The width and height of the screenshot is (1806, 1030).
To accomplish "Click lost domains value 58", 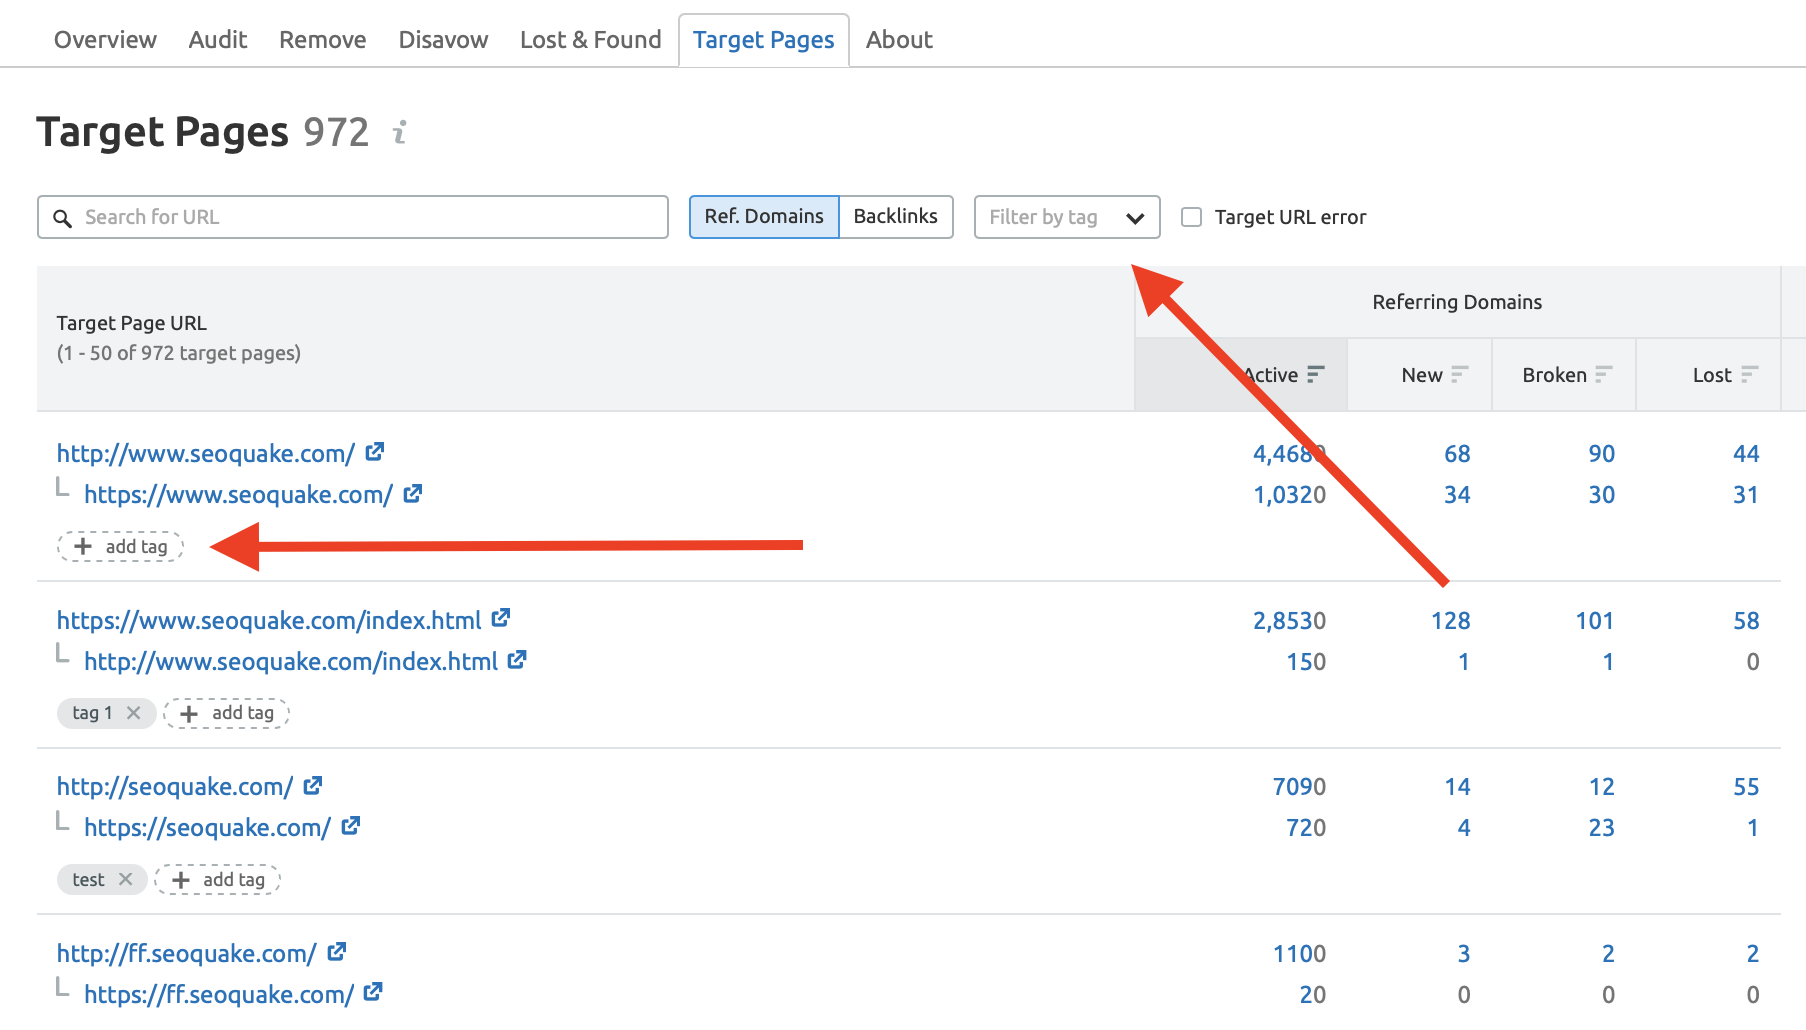I will coord(1746,621).
